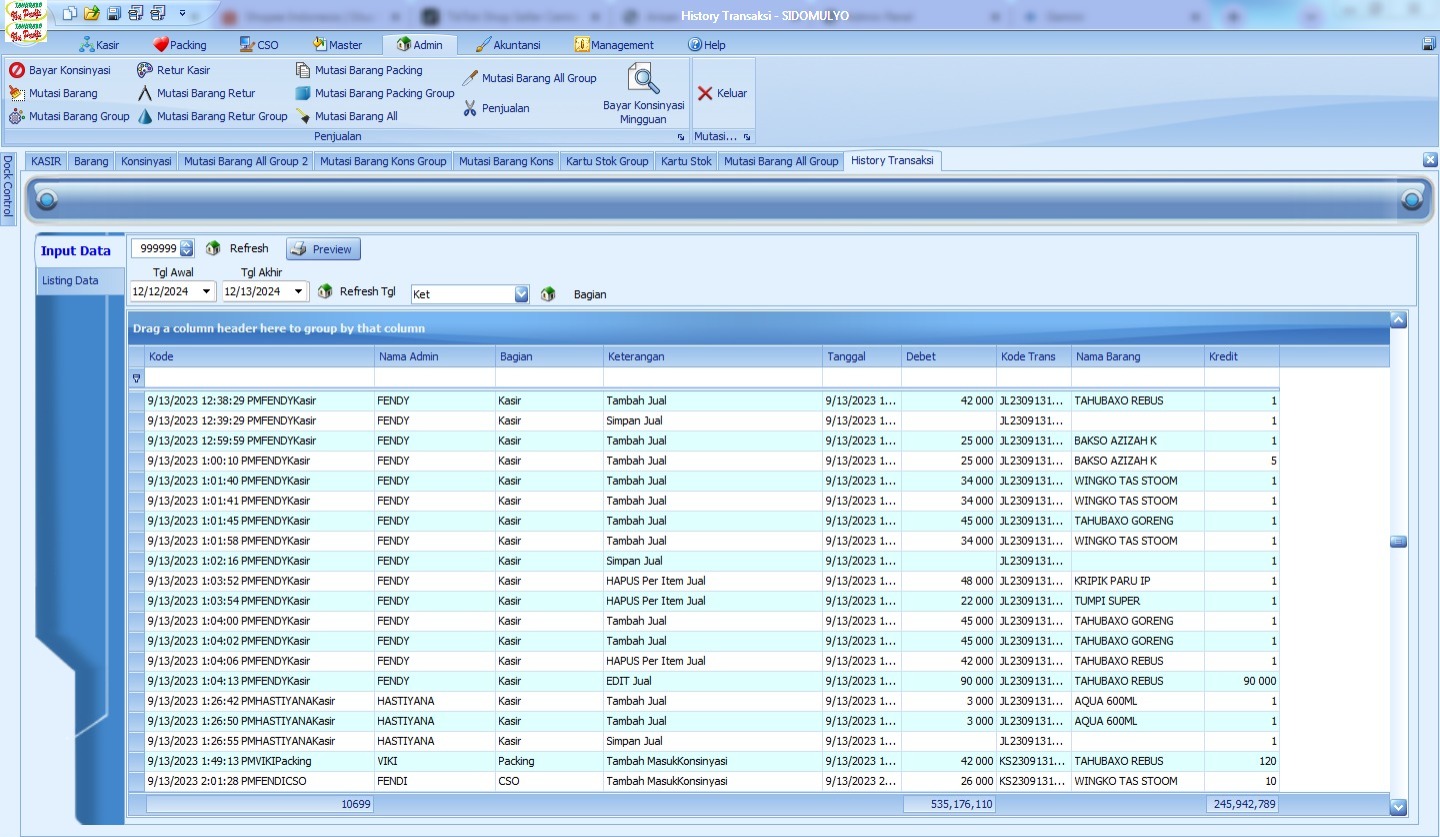Open Mutasi Barang All Group
Screen dimensions: 1440x837
pos(538,78)
